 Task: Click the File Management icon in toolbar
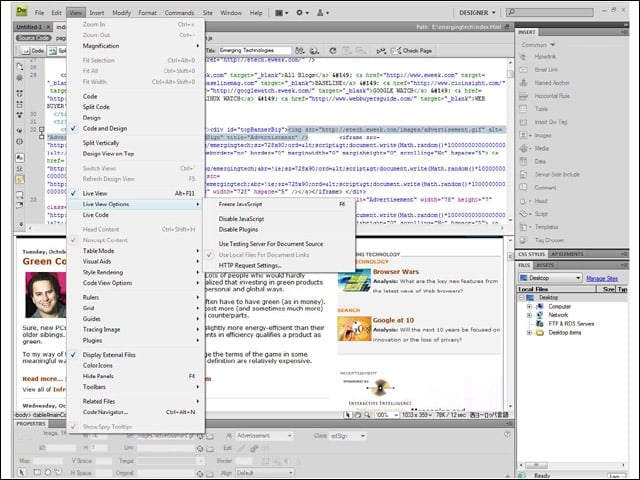pyautogui.click(x=300, y=51)
